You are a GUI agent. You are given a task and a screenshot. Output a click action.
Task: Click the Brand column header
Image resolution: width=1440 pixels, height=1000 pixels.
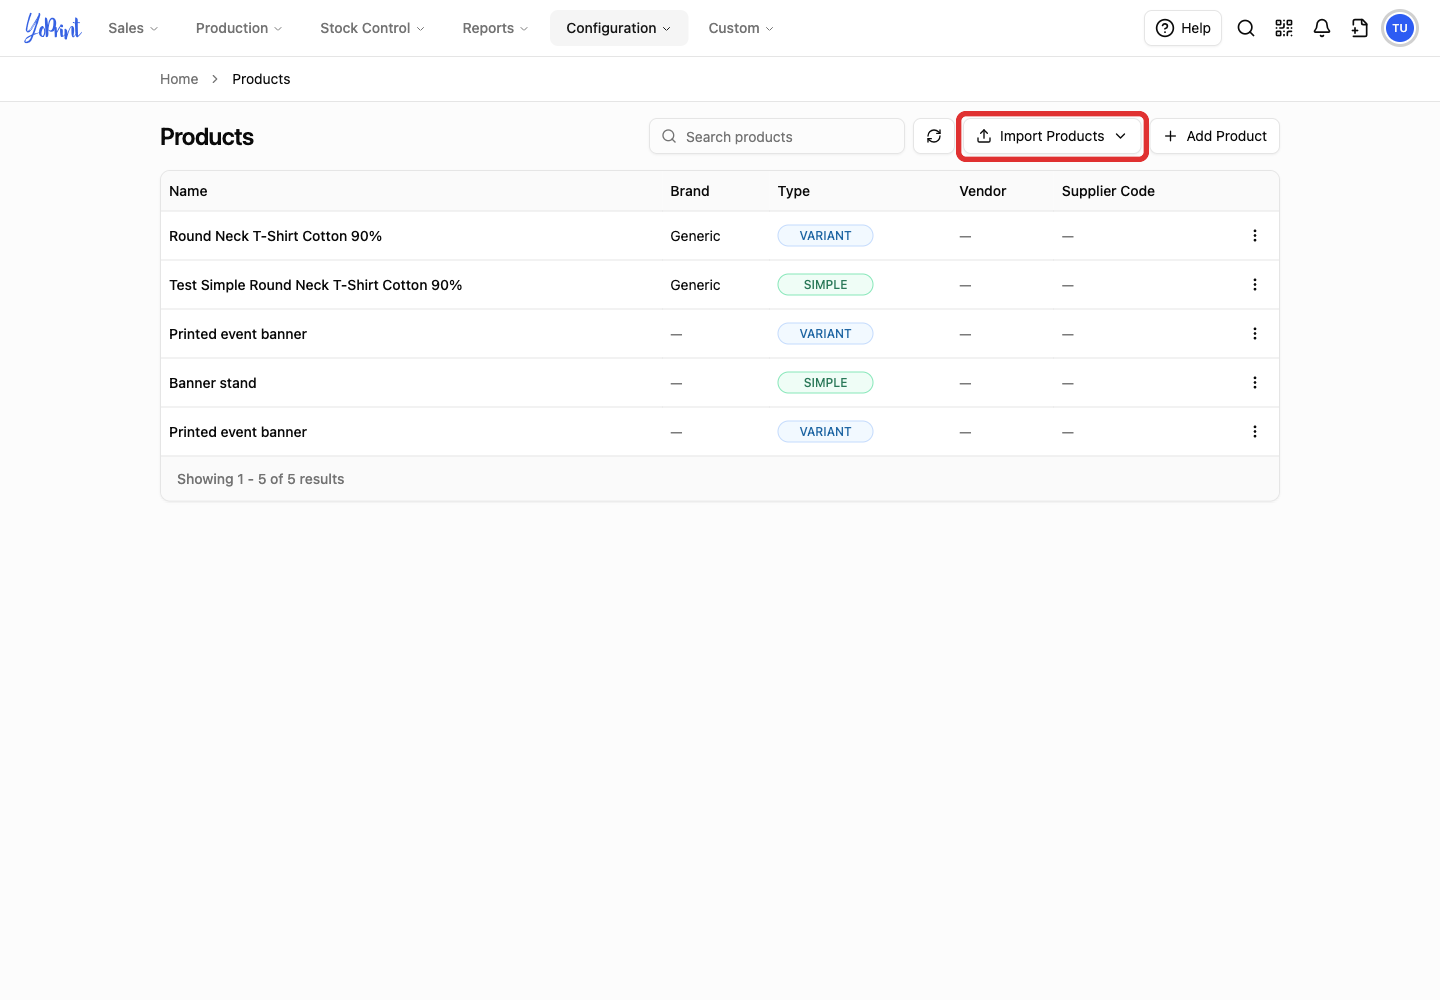690,191
